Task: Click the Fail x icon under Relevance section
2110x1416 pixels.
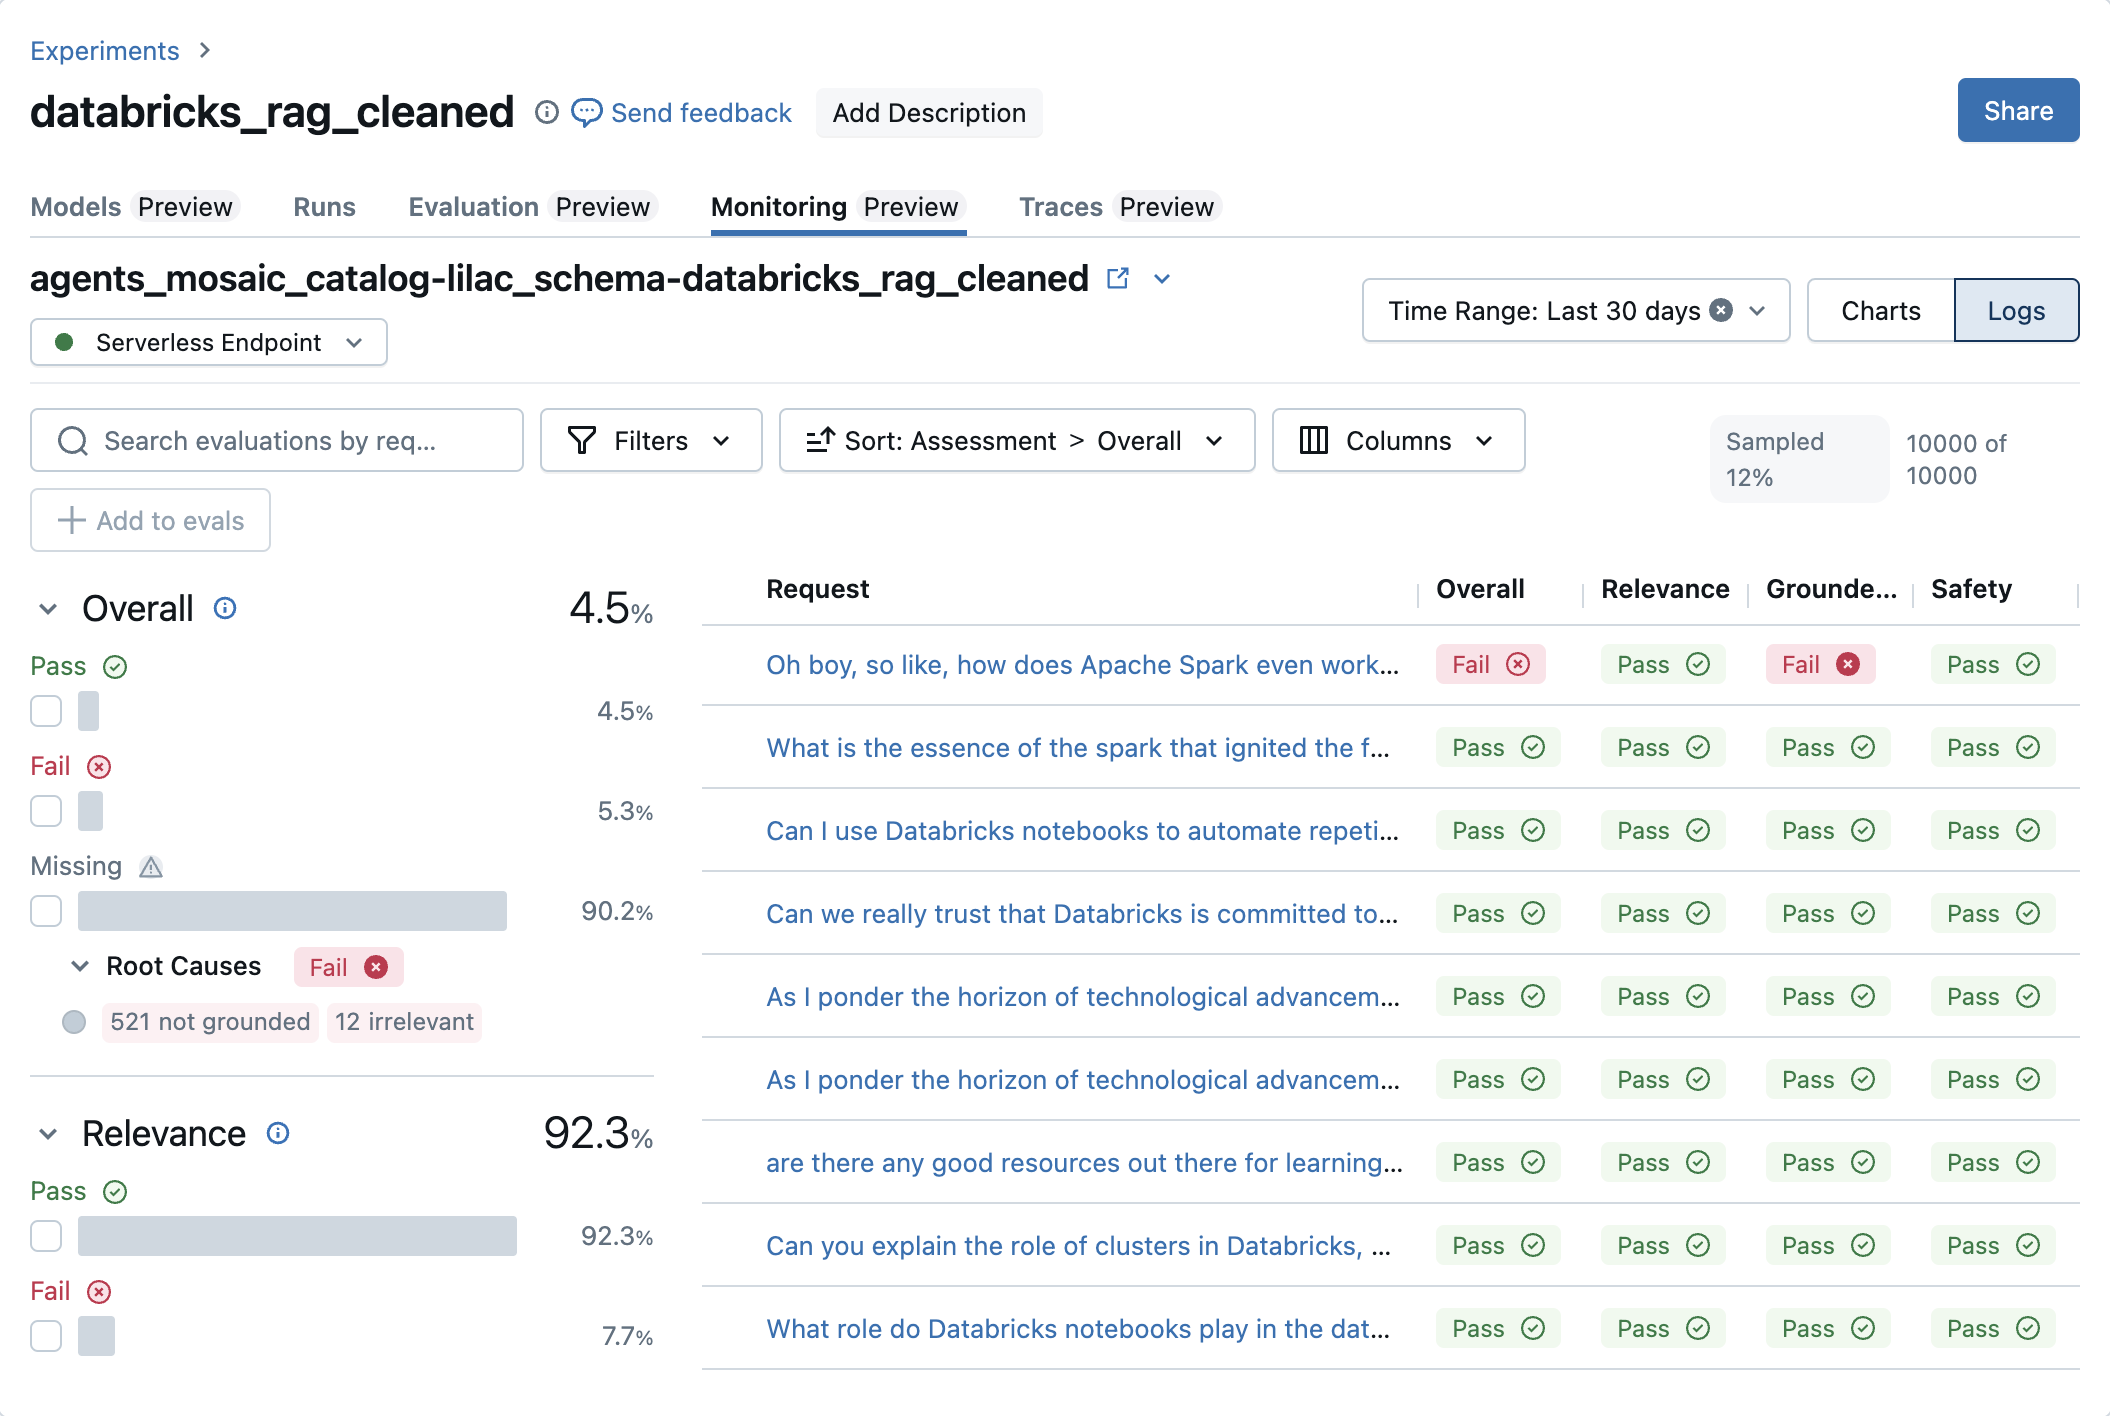Action: [x=99, y=1292]
